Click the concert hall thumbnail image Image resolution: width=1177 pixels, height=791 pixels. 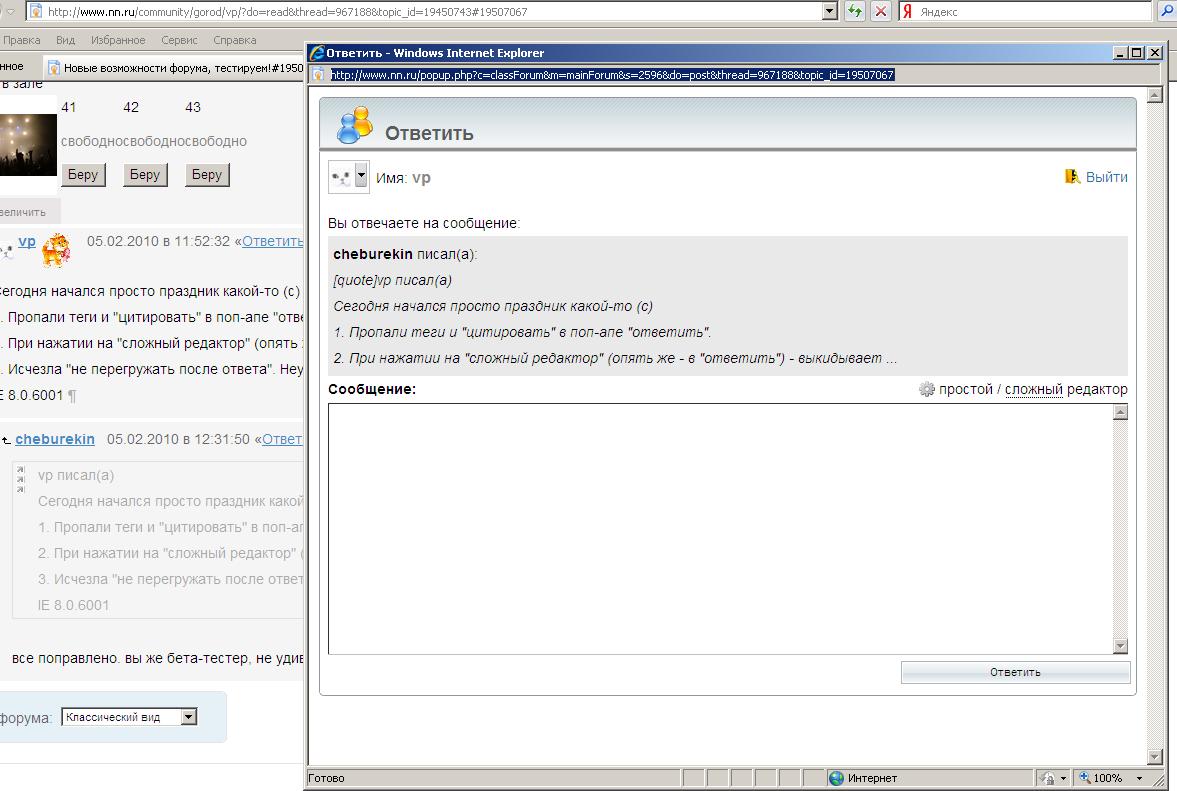(x=28, y=144)
